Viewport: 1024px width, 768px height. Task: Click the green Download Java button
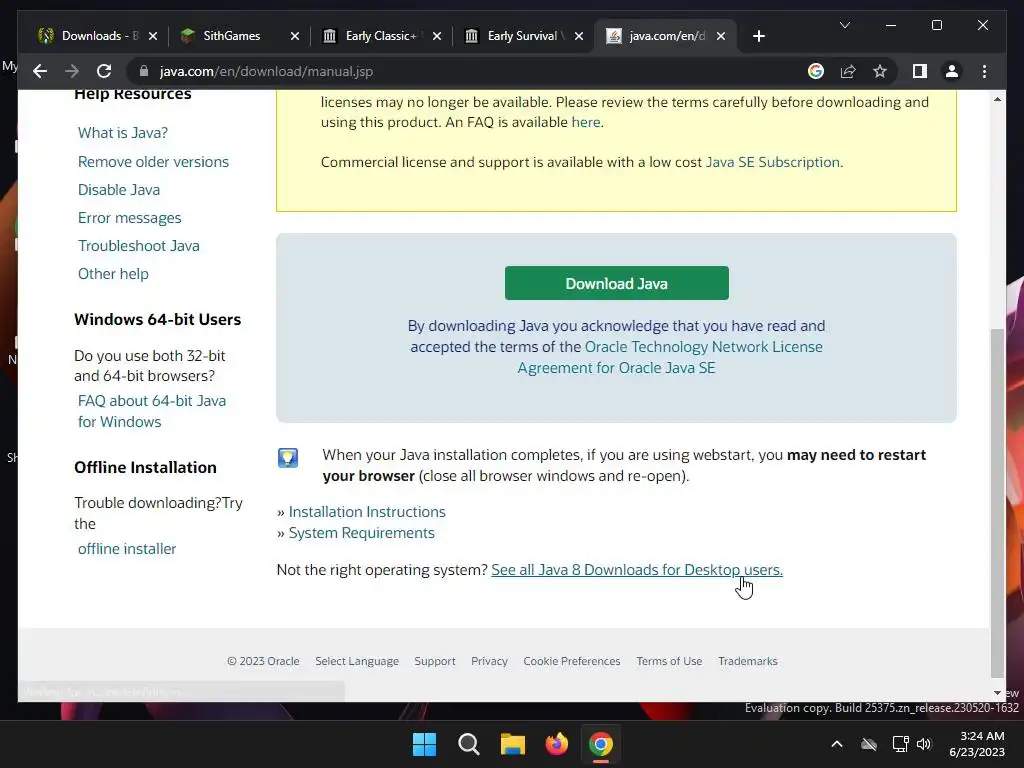[616, 283]
